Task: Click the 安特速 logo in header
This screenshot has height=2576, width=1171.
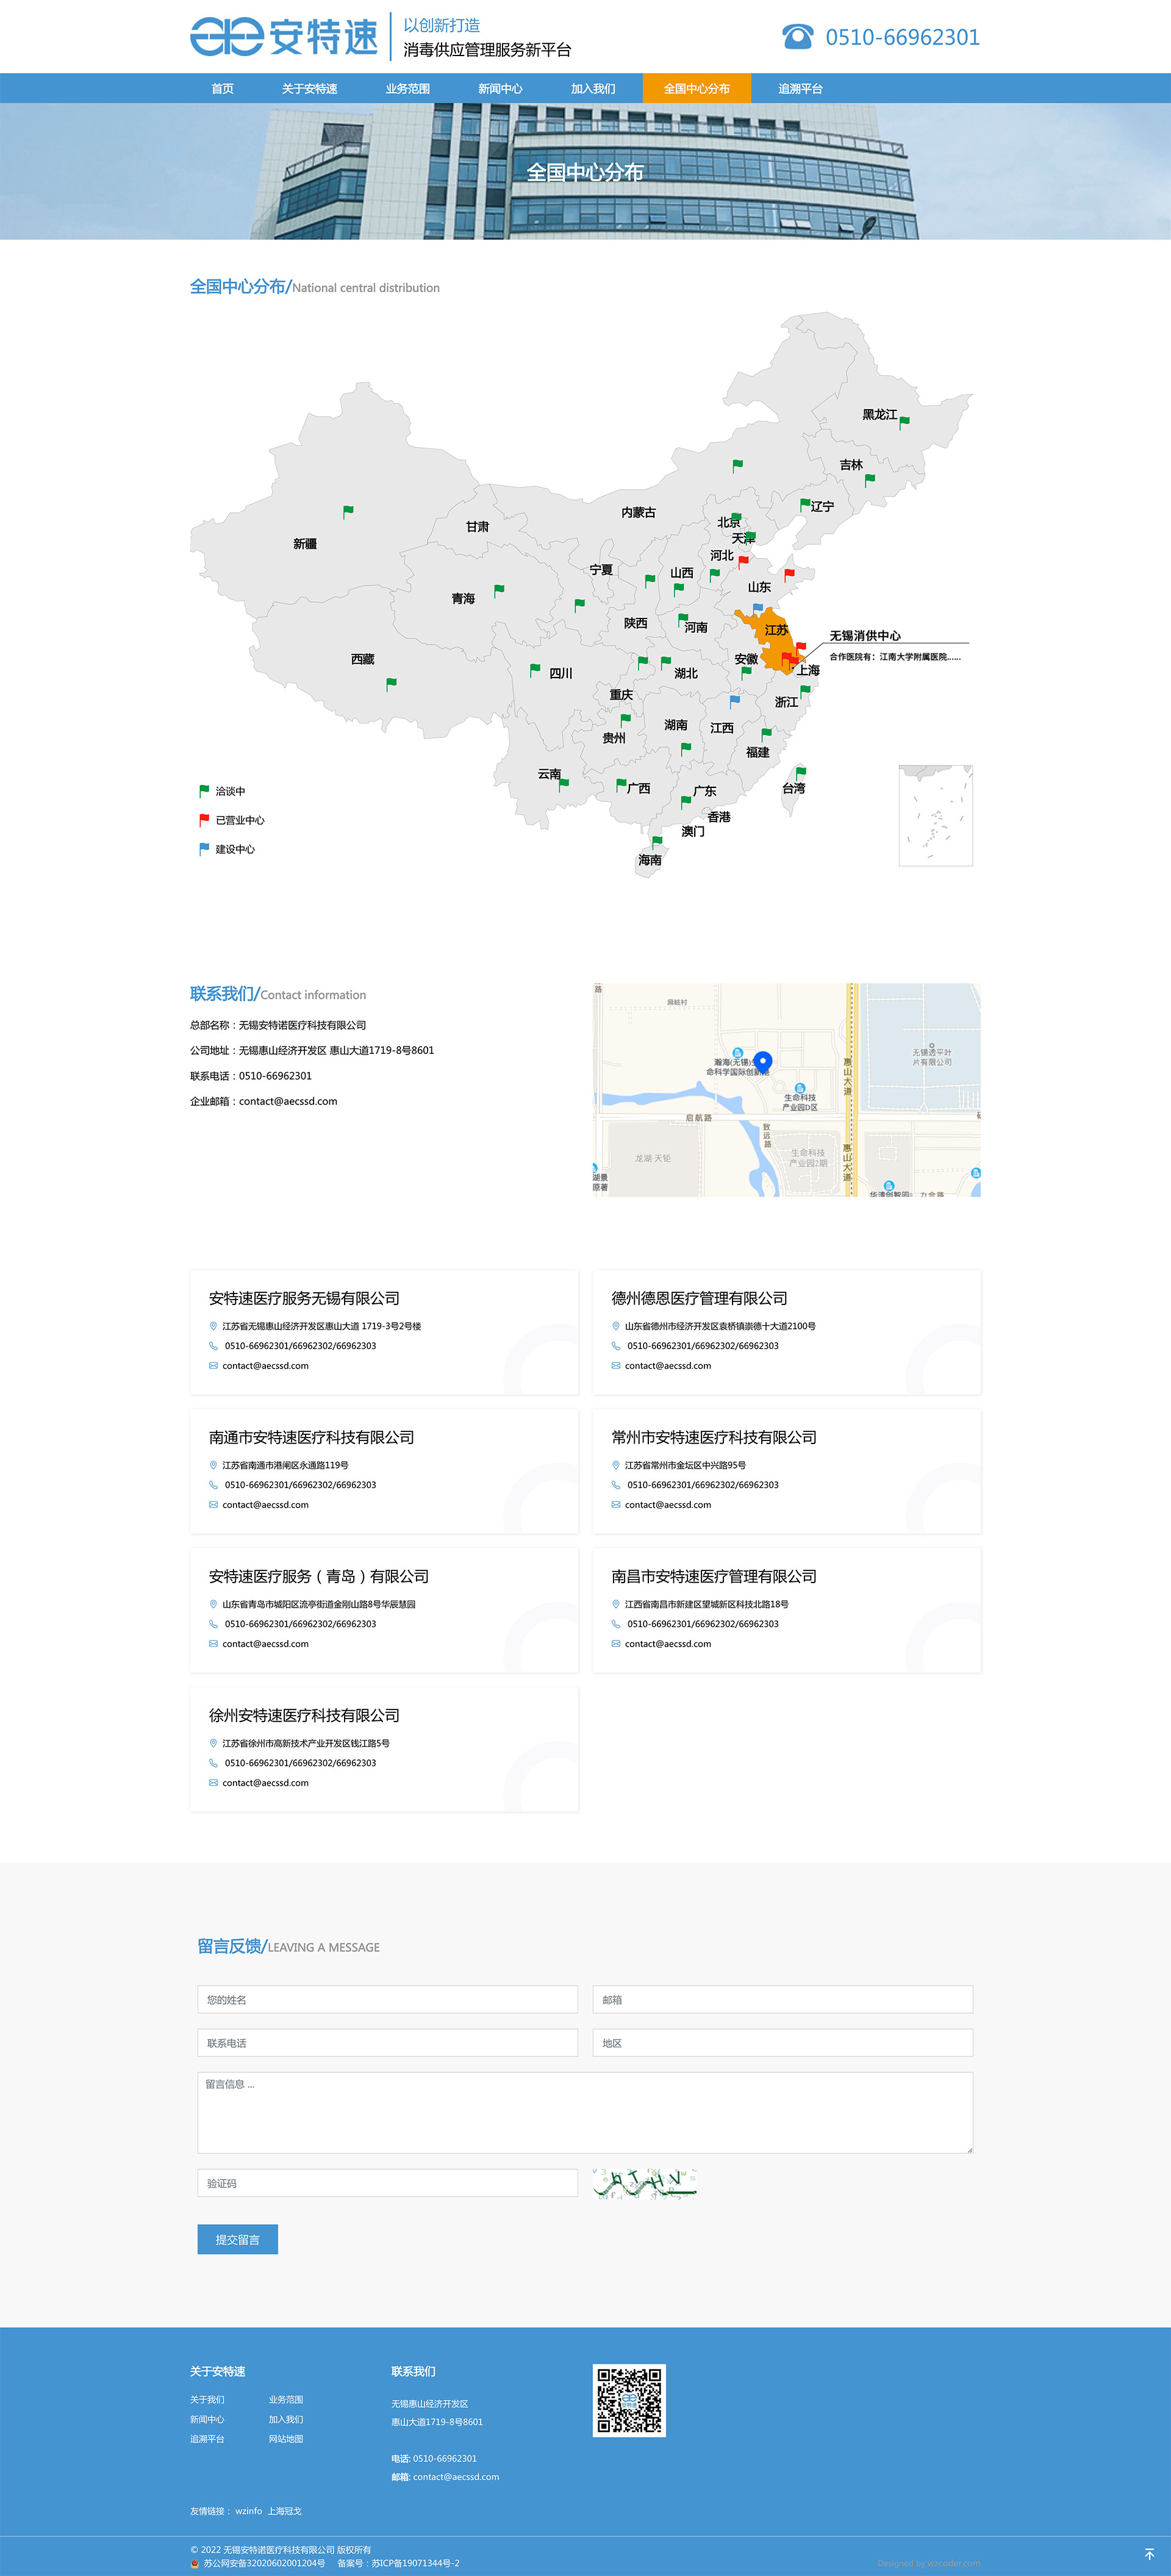Action: coord(284,37)
